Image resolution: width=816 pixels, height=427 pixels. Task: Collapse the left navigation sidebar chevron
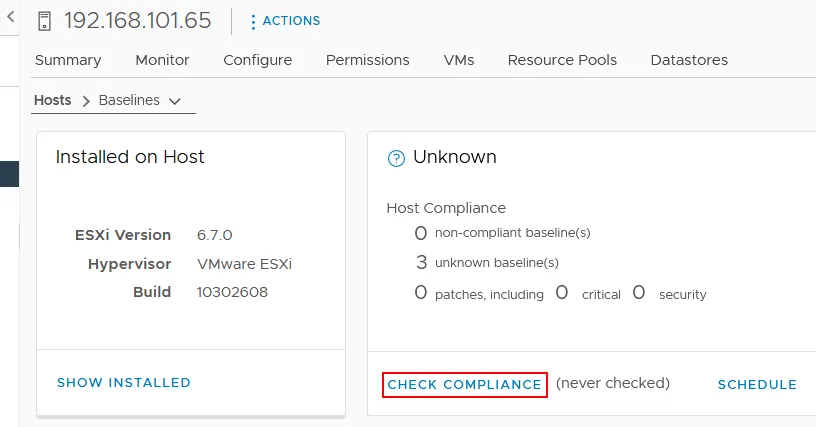coord(10,17)
